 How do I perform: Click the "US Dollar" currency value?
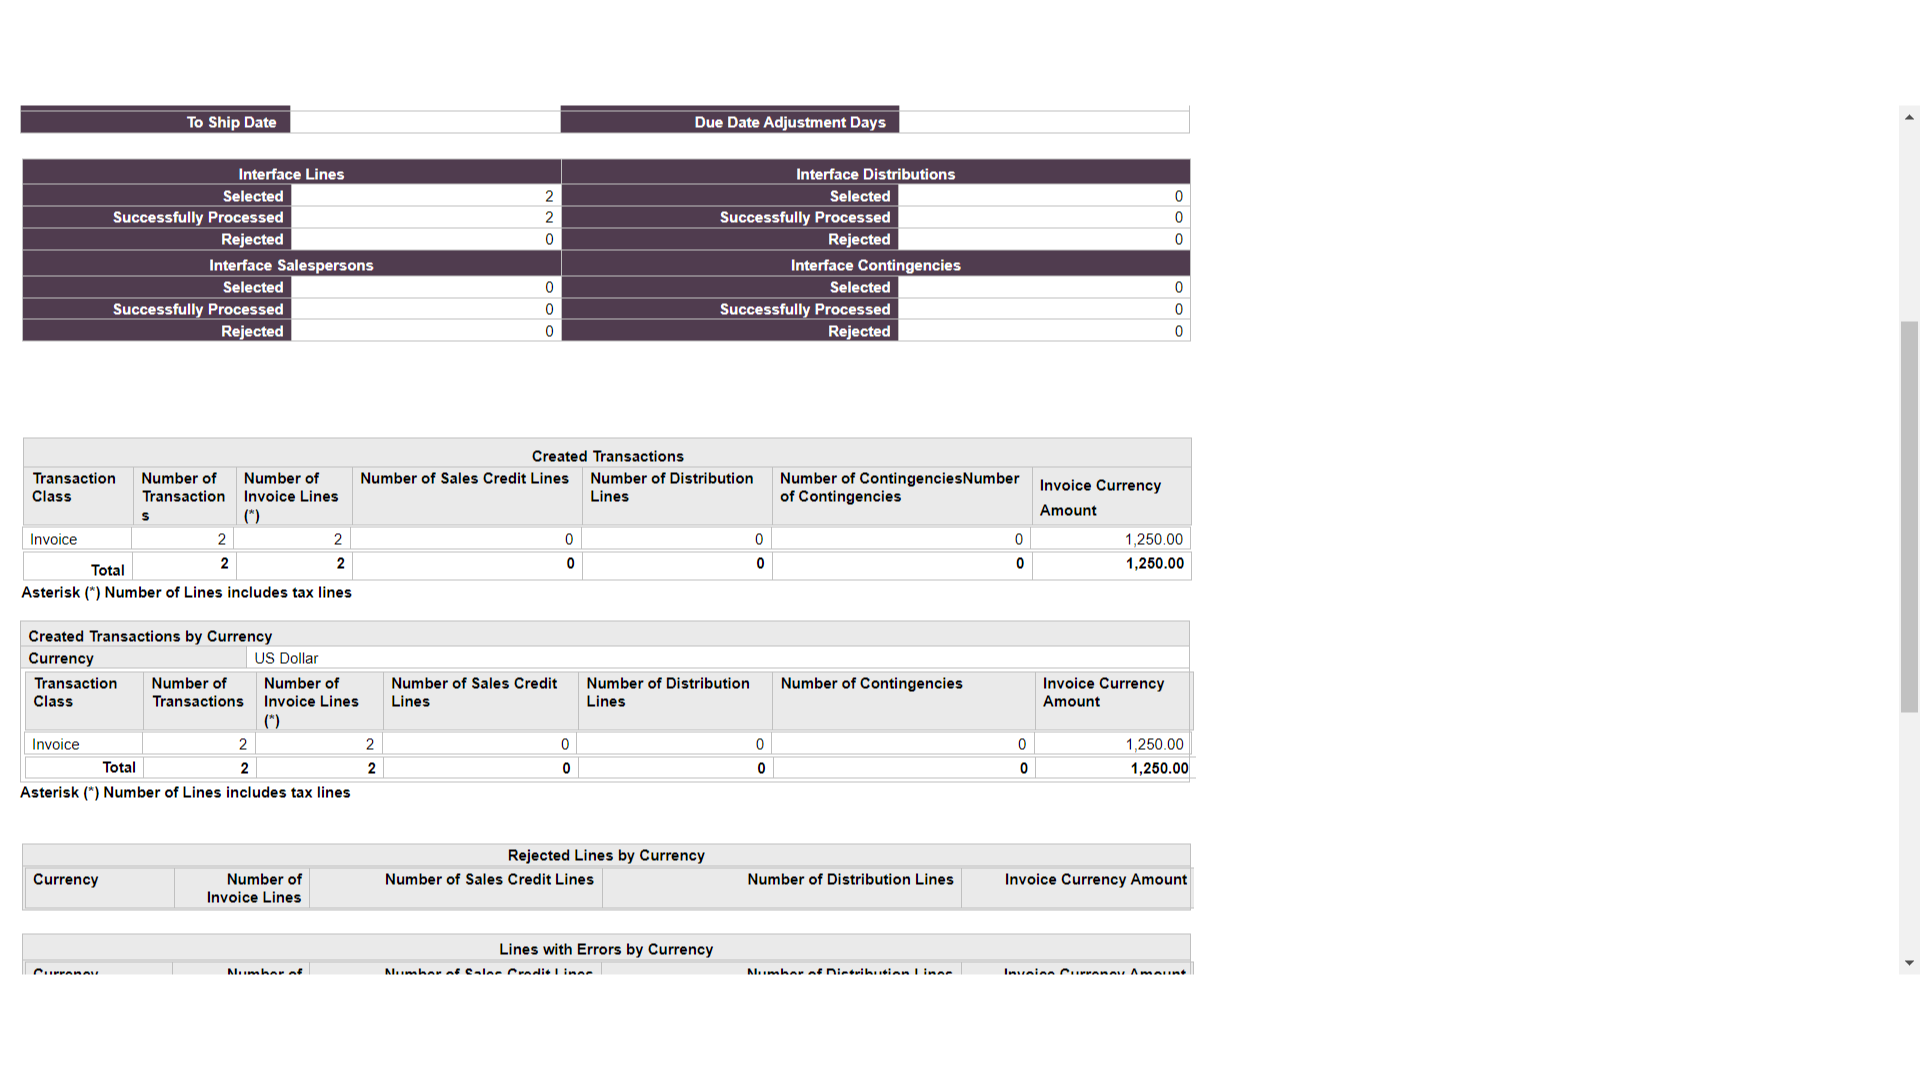[x=286, y=658]
